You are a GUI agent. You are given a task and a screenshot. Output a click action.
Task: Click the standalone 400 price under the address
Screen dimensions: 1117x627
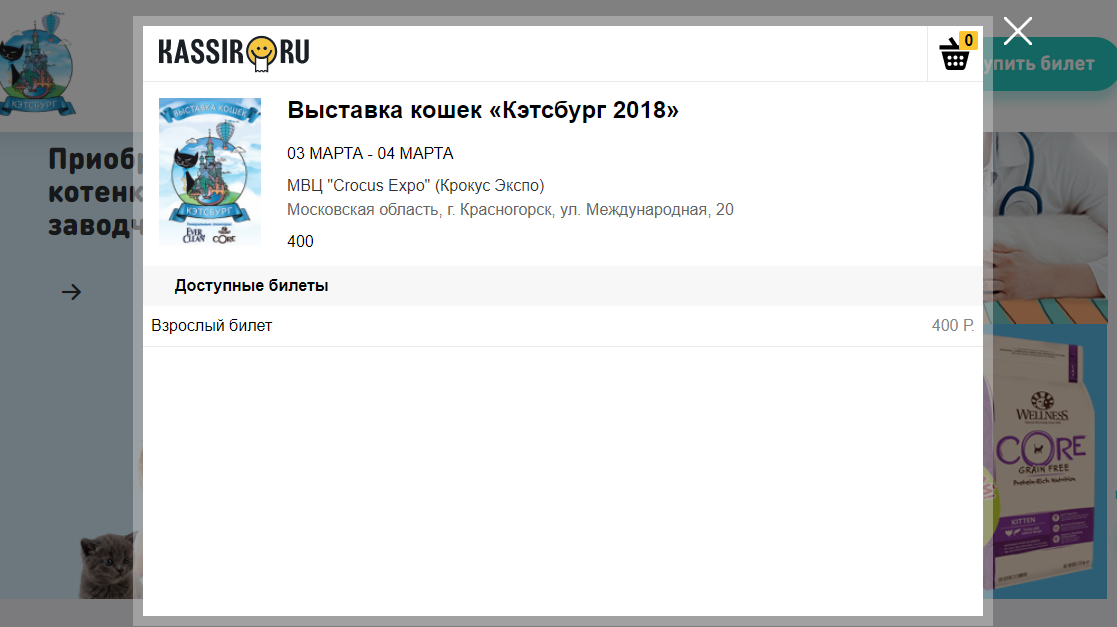pyautogui.click(x=300, y=242)
